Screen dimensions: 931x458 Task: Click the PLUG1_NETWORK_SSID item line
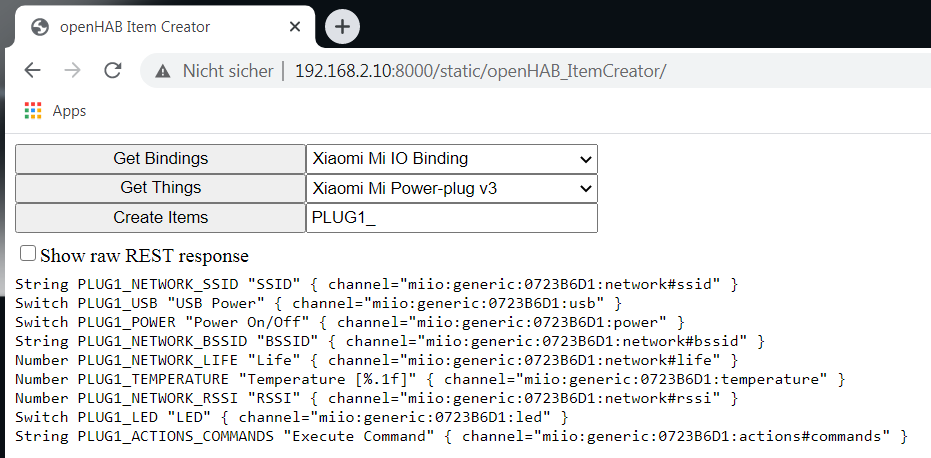[376, 285]
